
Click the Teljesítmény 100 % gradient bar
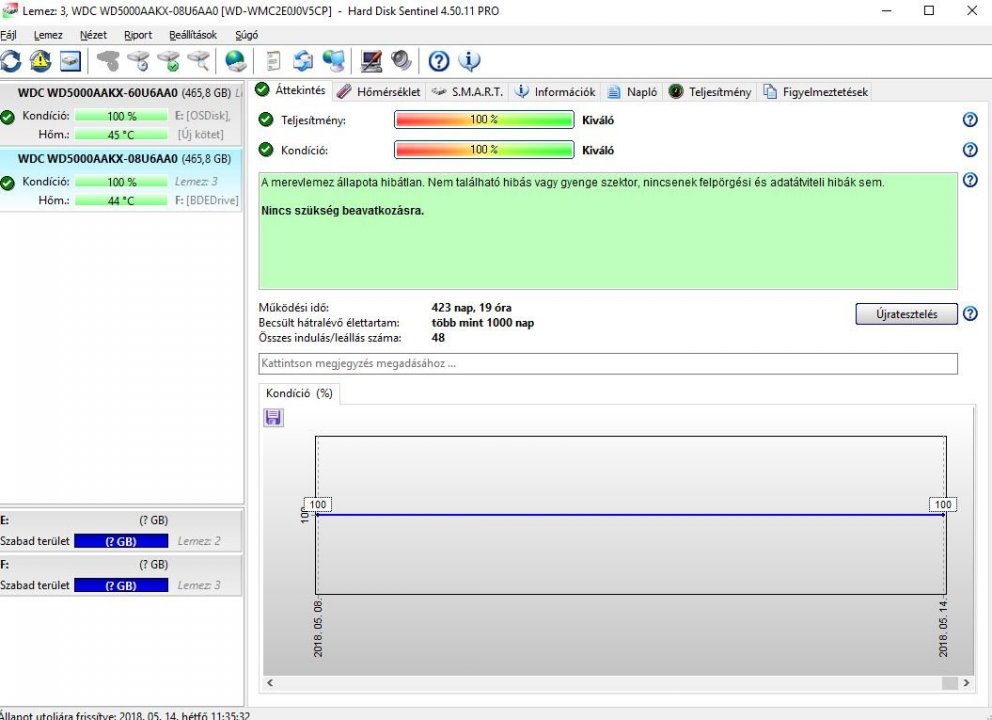(484, 120)
